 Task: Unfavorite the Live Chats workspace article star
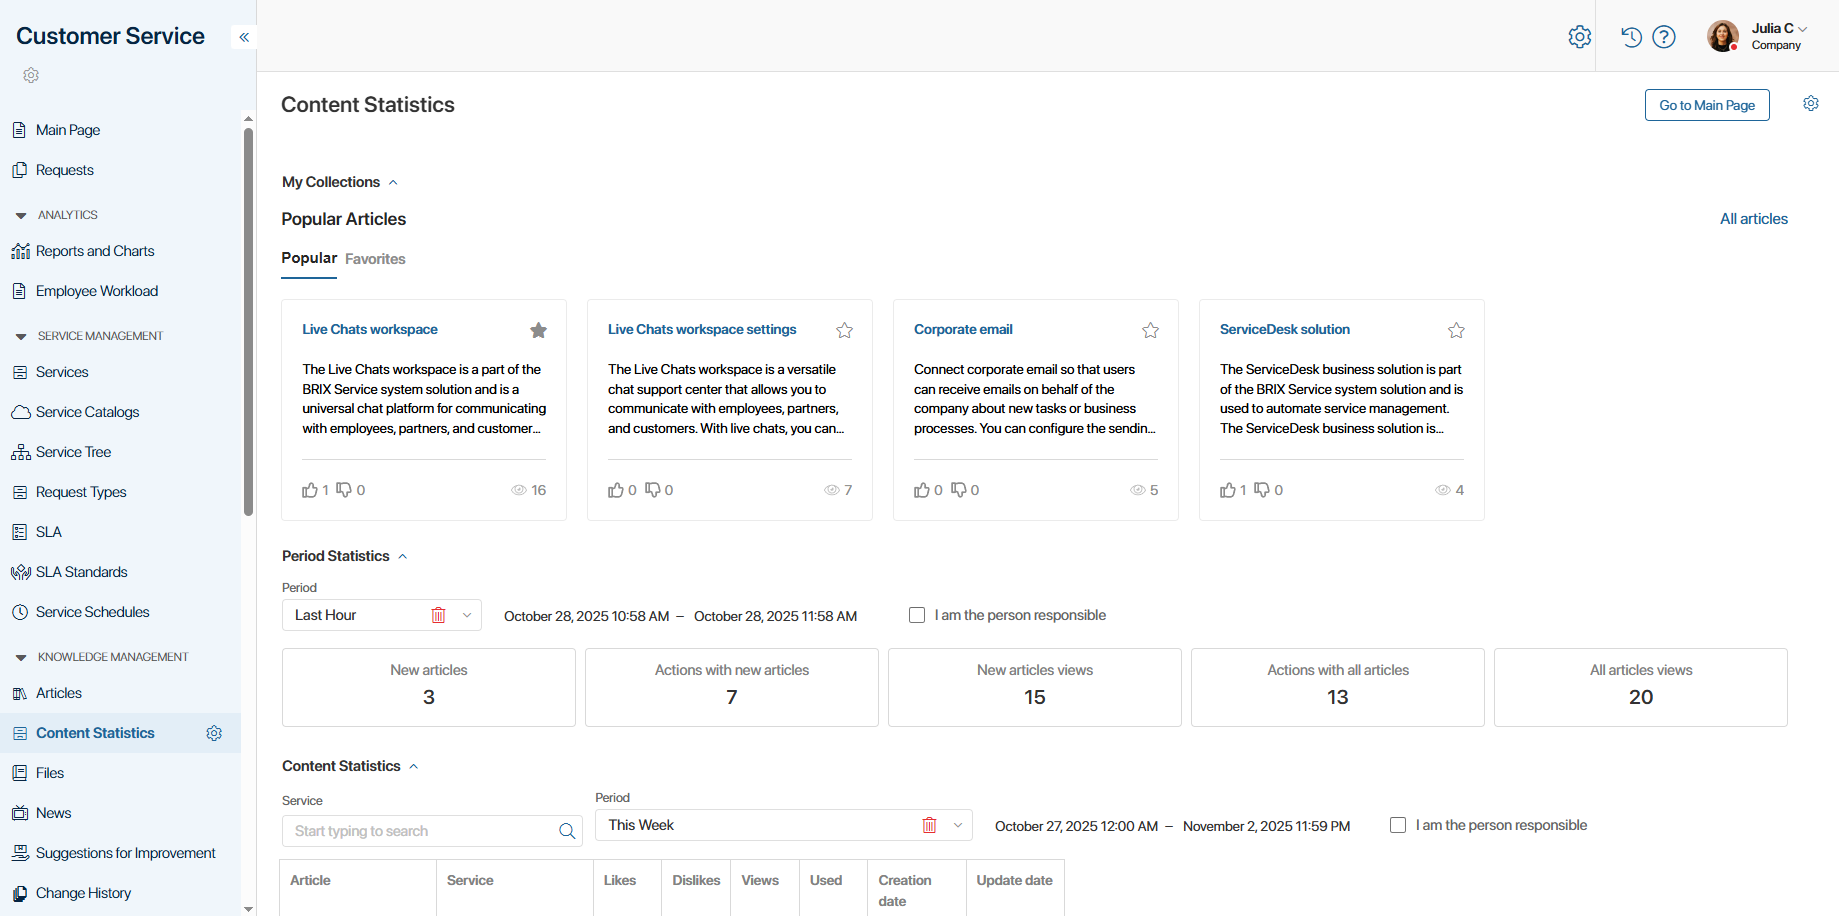point(538,330)
